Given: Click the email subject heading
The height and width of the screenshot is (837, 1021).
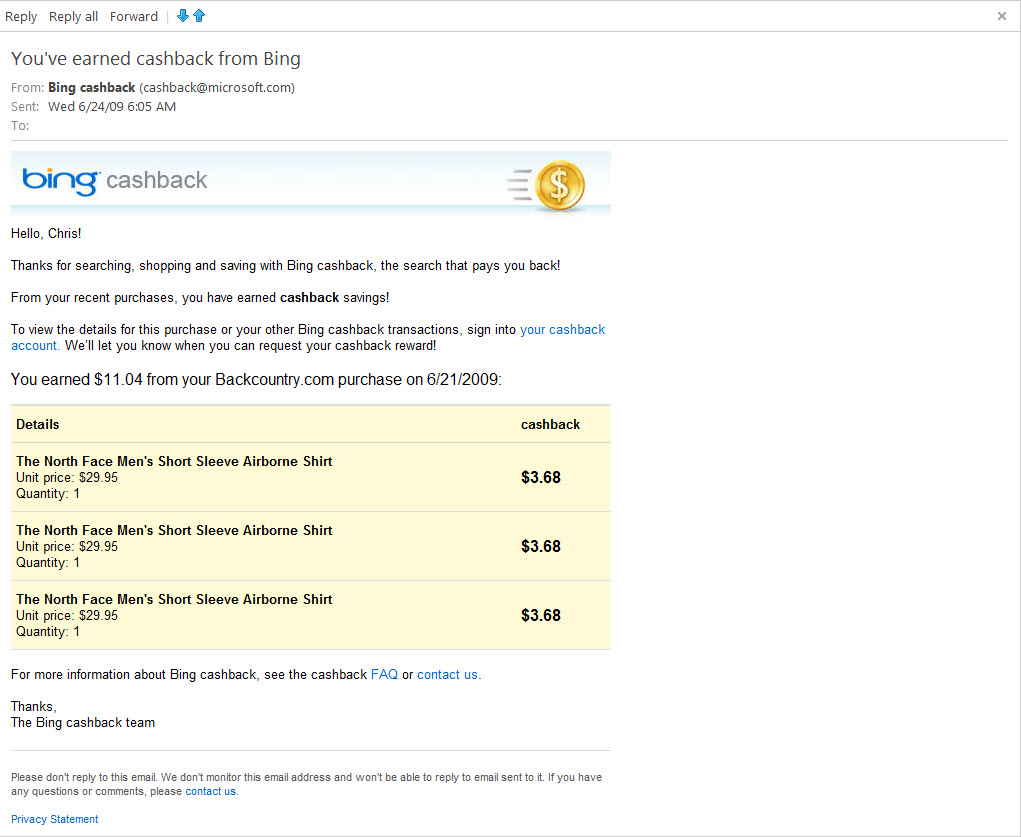Looking at the screenshot, I should 156,59.
